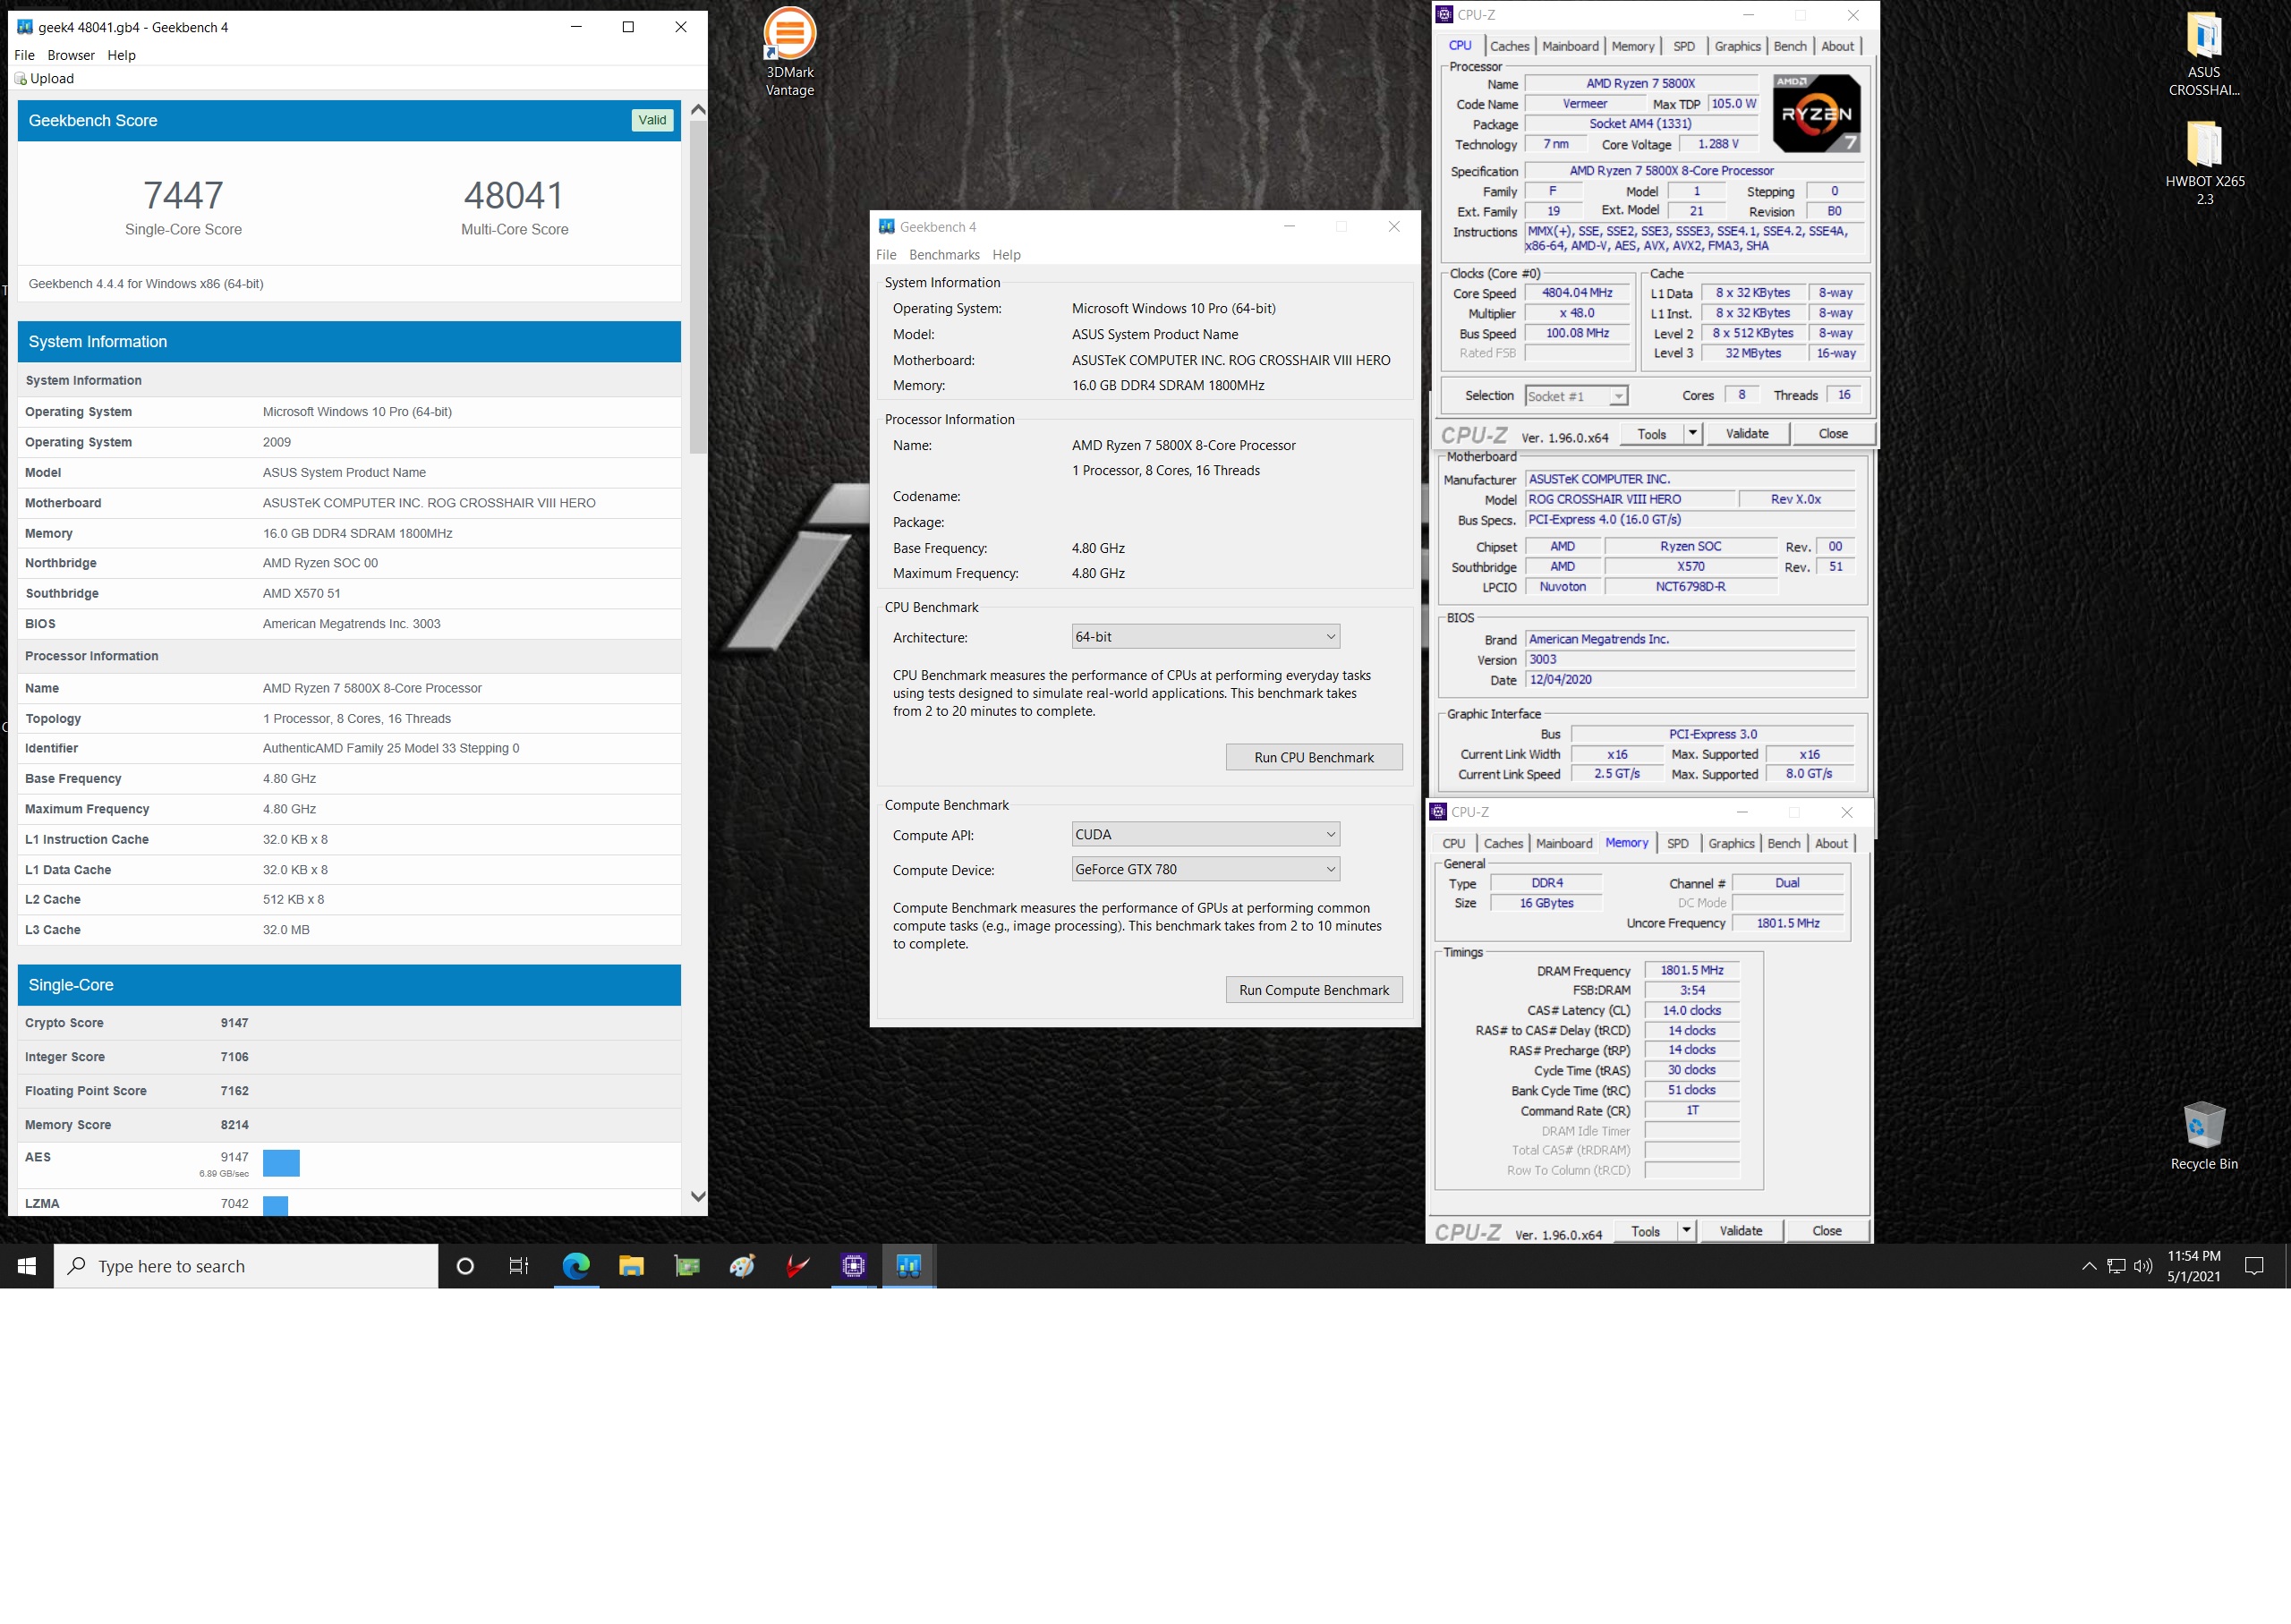
Task: Click the upper CPU-Z window title icon
Action: 1444,15
